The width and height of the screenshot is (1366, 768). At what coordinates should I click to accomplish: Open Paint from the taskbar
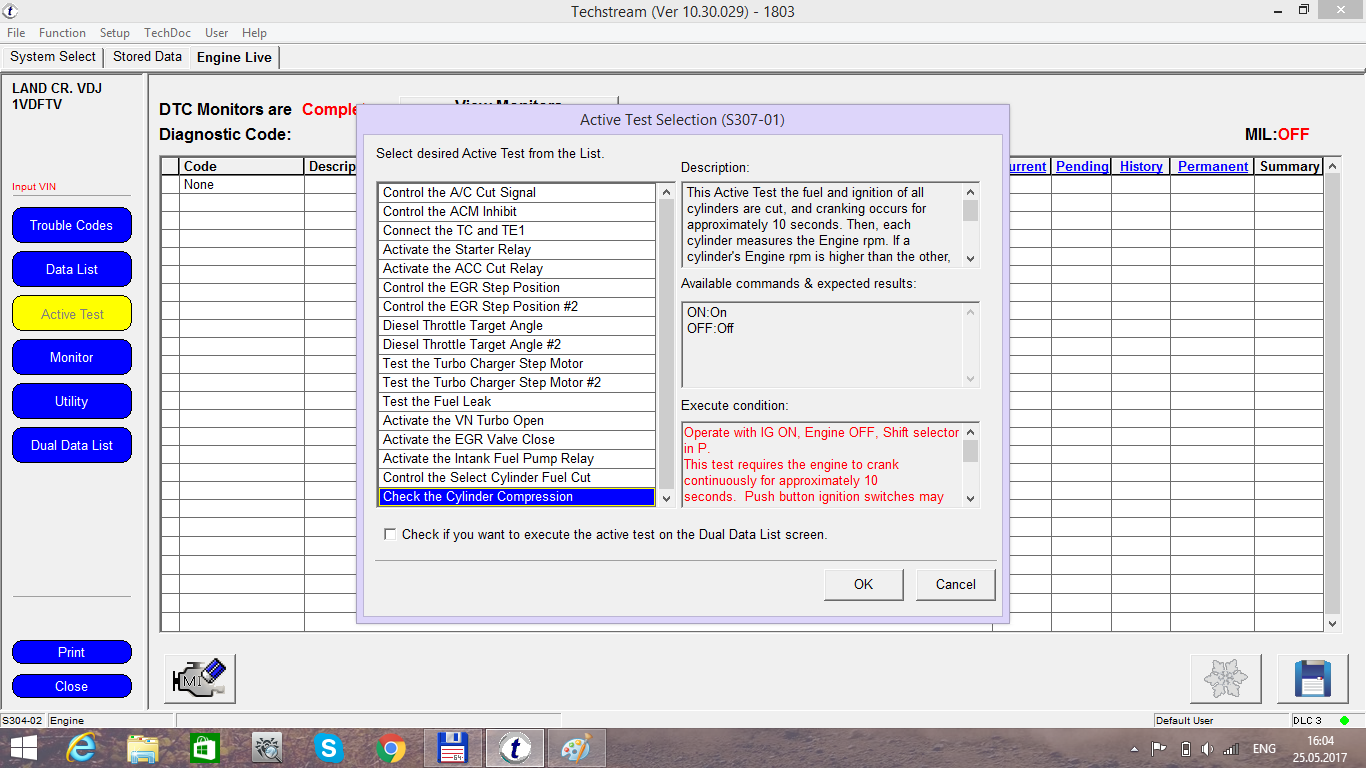coord(576,748)
